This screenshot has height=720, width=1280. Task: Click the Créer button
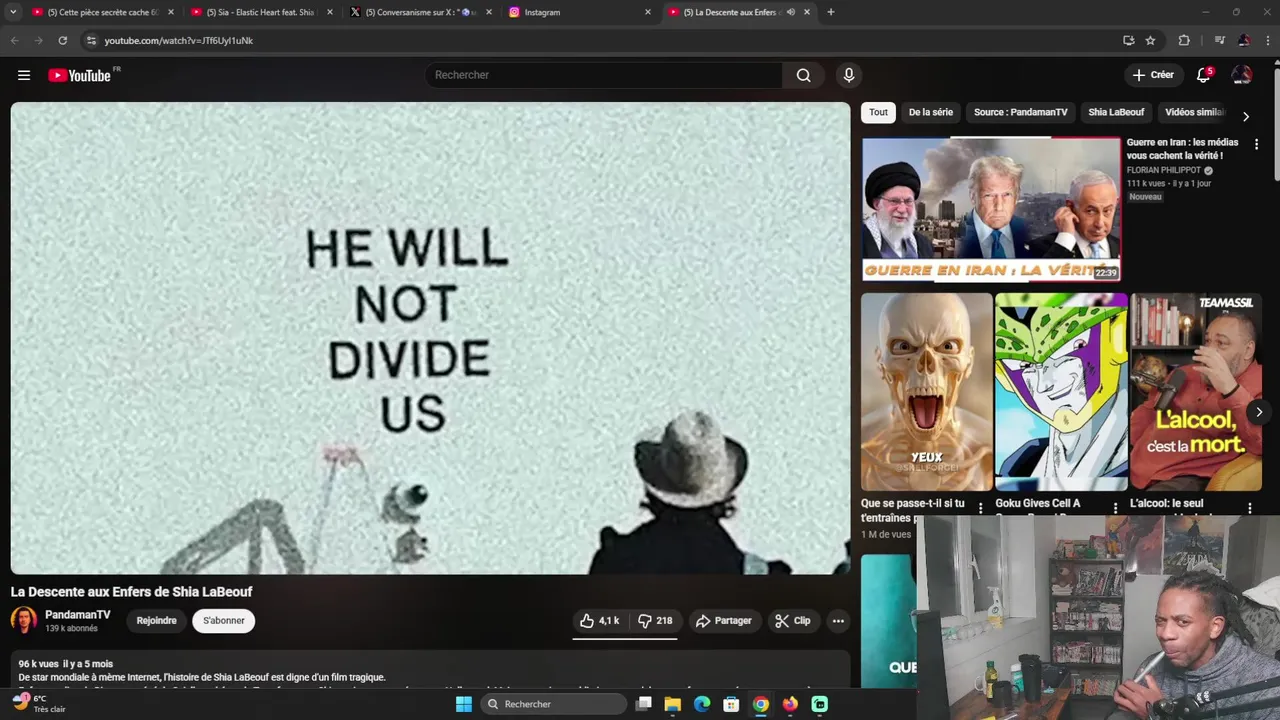tap(1153, 75)
